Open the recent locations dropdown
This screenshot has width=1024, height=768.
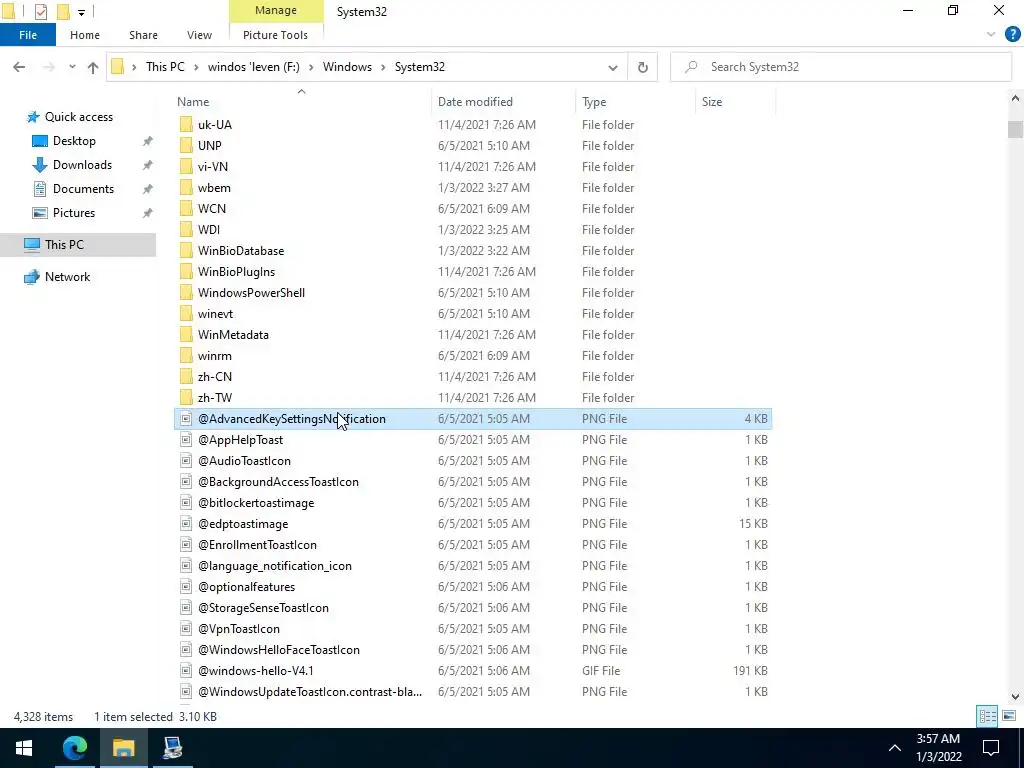(72, 67)
